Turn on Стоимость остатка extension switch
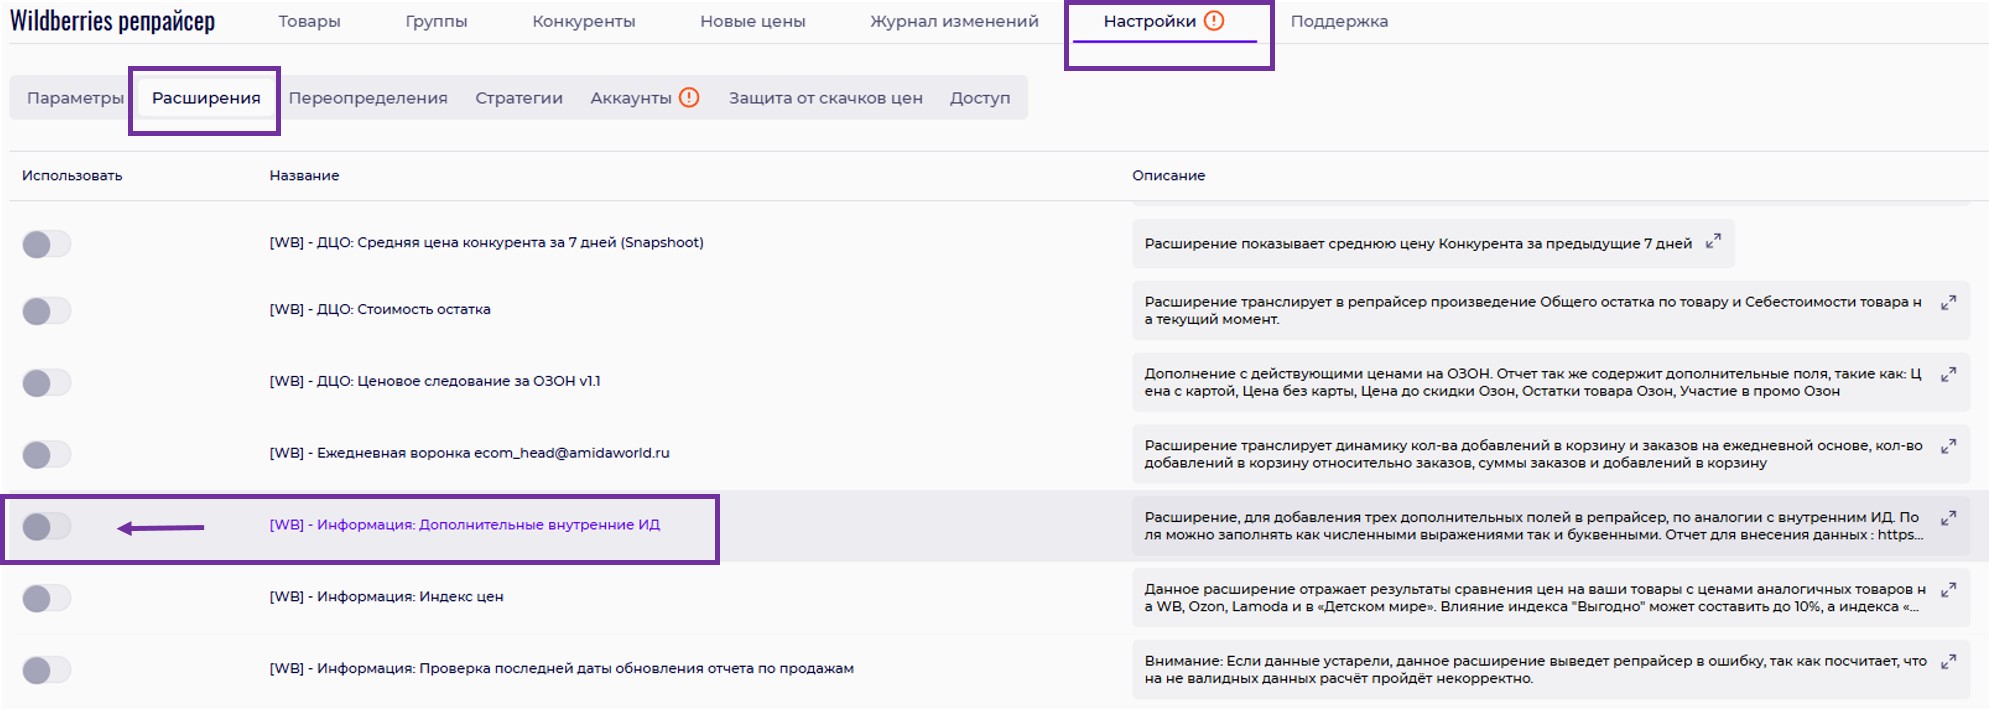Screen dimensions: 1989x709 [46, 311]
